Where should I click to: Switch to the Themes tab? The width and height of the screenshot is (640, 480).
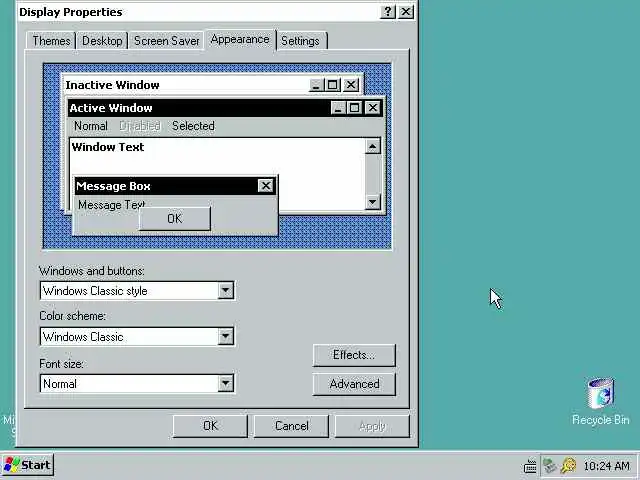tap(51, 41)
